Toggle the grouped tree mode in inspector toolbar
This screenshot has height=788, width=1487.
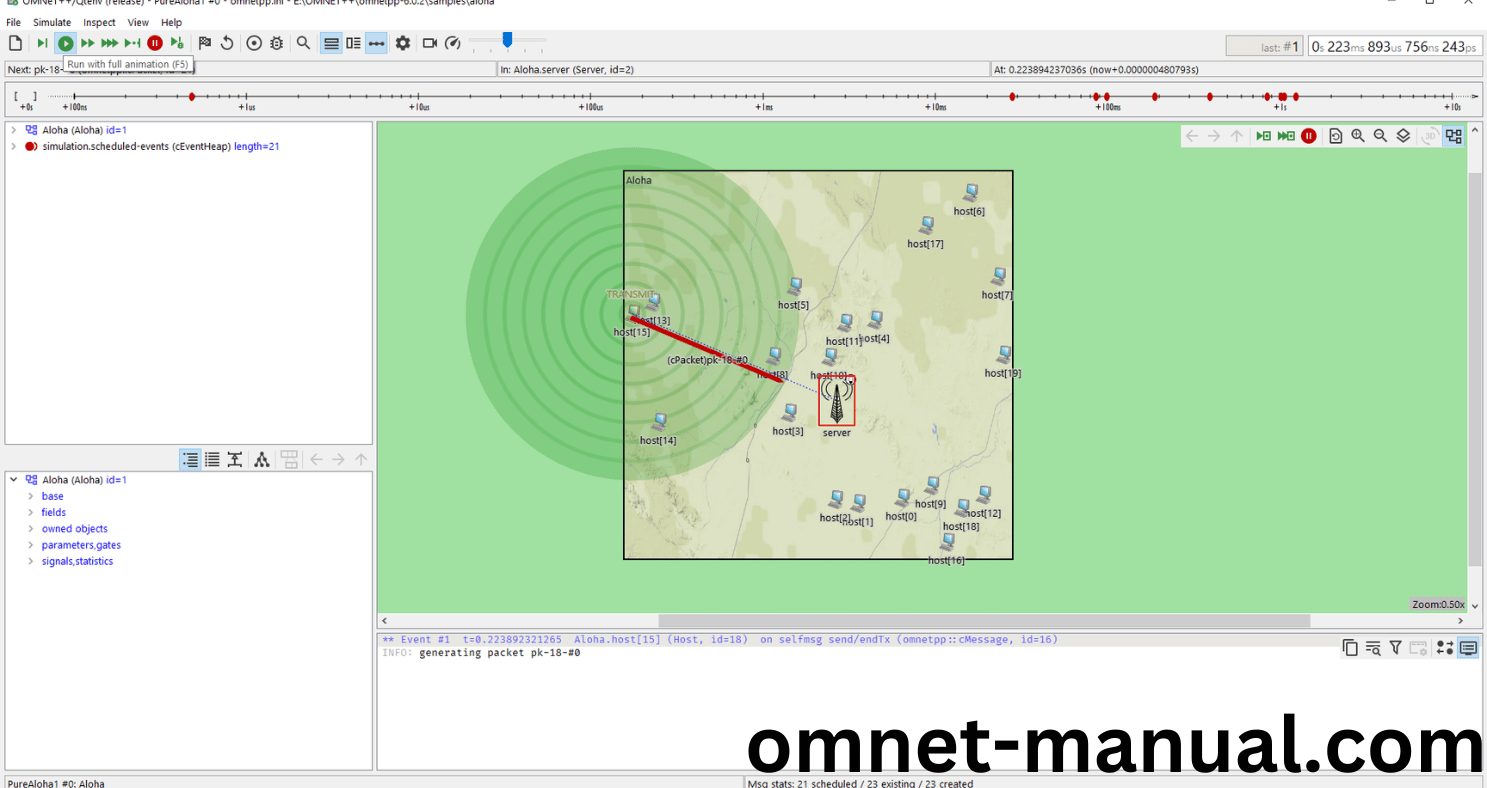tap(190, 459)
